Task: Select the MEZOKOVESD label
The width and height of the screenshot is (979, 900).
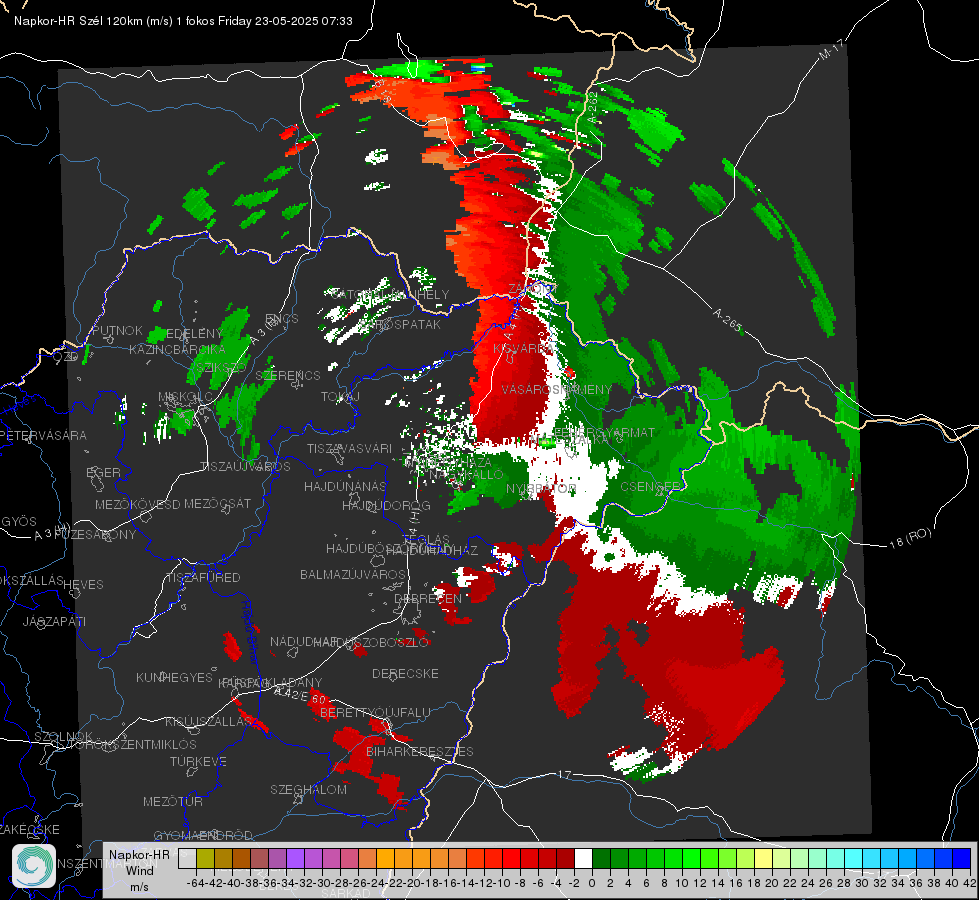Action: pos(137,504)
